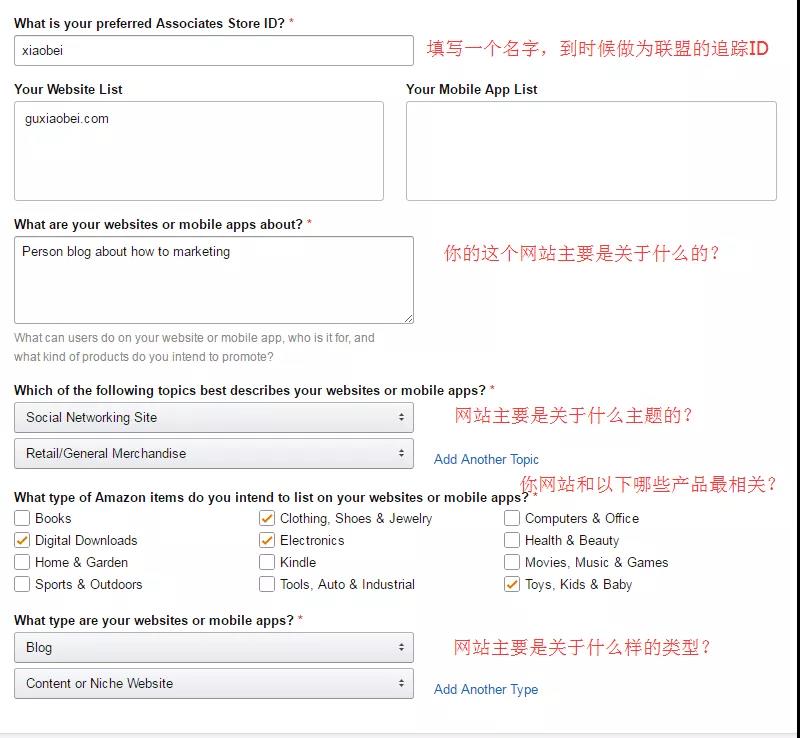Expand the Blog website type dropdown

coord(213,648)
